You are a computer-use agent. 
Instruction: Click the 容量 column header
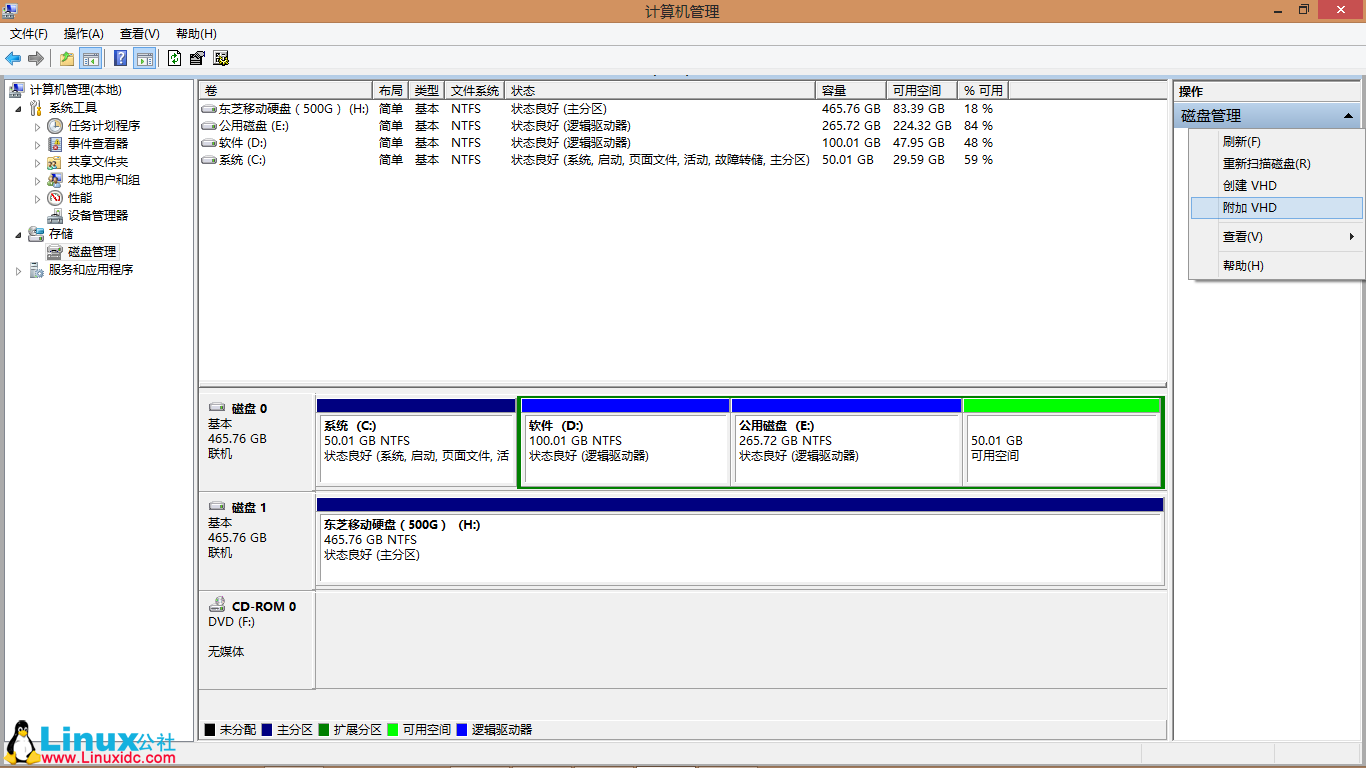[850, 91]
